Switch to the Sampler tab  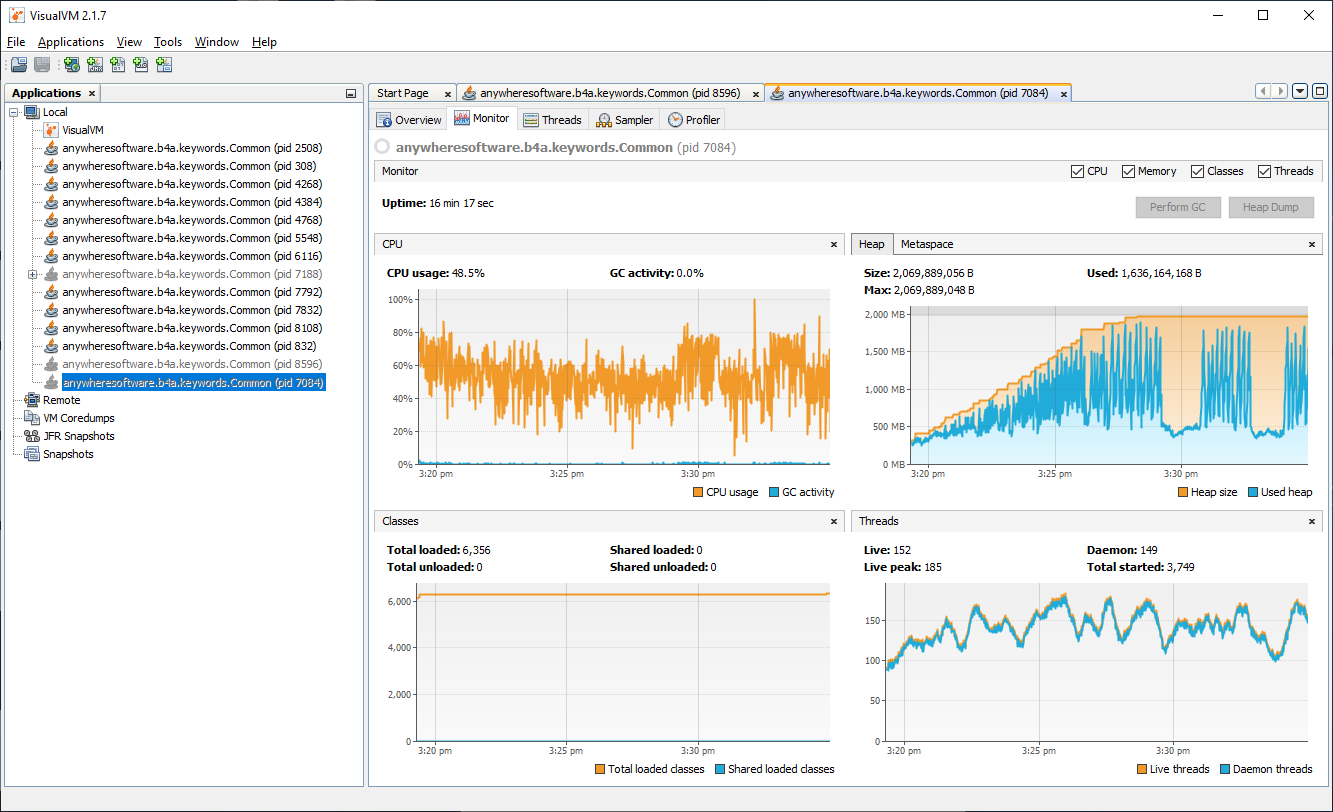pyautogui.click(x=624, y=120)
